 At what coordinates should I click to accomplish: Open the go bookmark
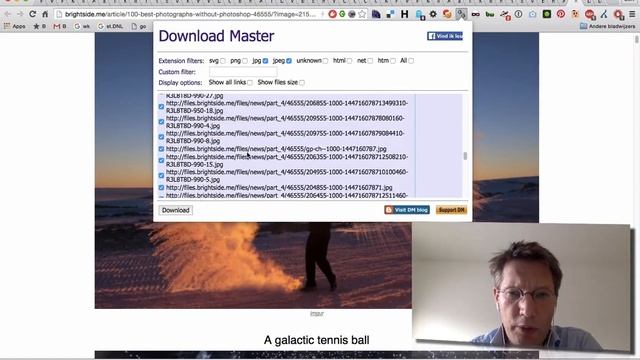click(139, 26)
